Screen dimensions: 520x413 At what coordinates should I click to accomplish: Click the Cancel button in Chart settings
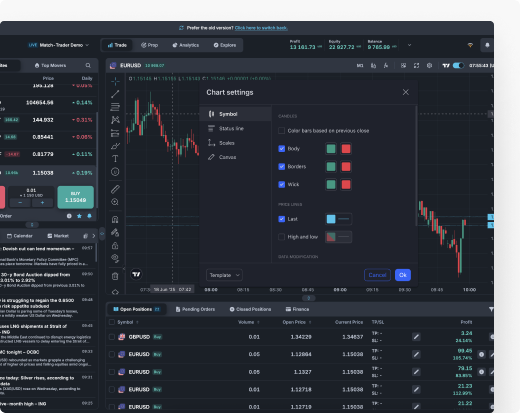point(377,275)
